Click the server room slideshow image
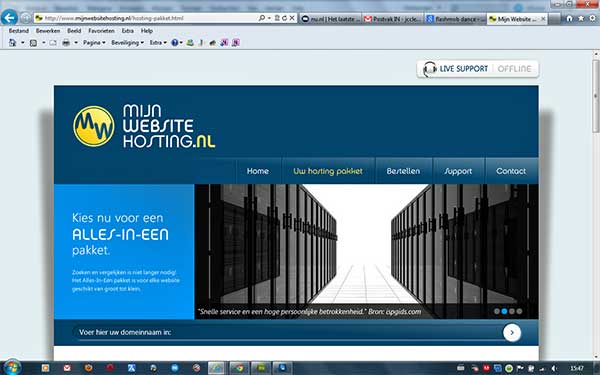Image resolution: width=600 pixels, height=375 pixels. 366,251
